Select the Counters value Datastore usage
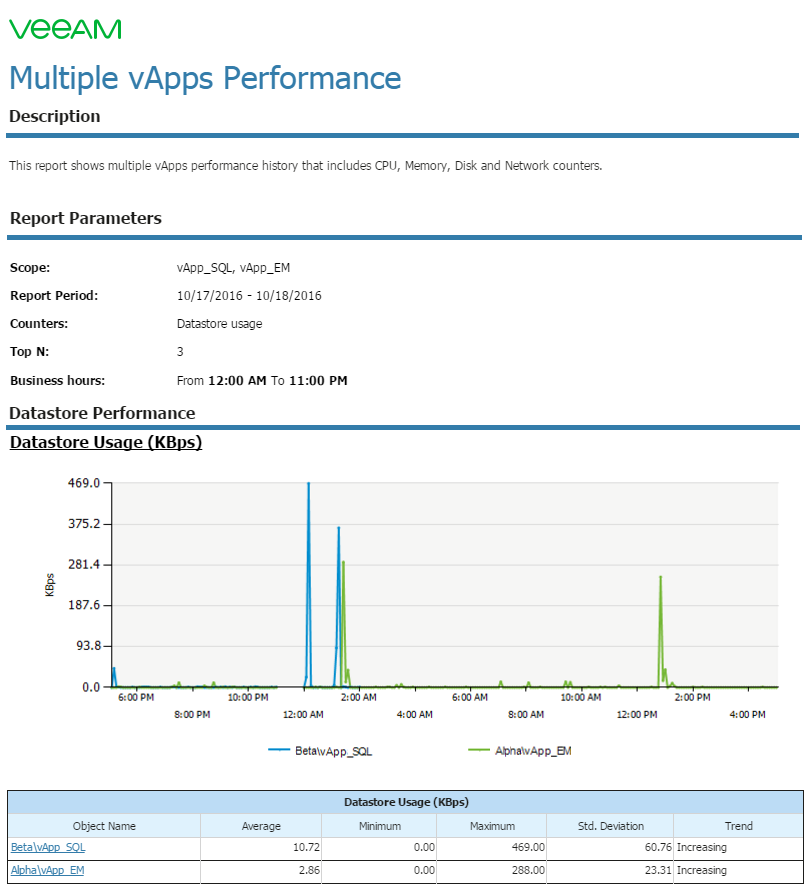Viewport: 807px width, 886px height. pos(219,324)
